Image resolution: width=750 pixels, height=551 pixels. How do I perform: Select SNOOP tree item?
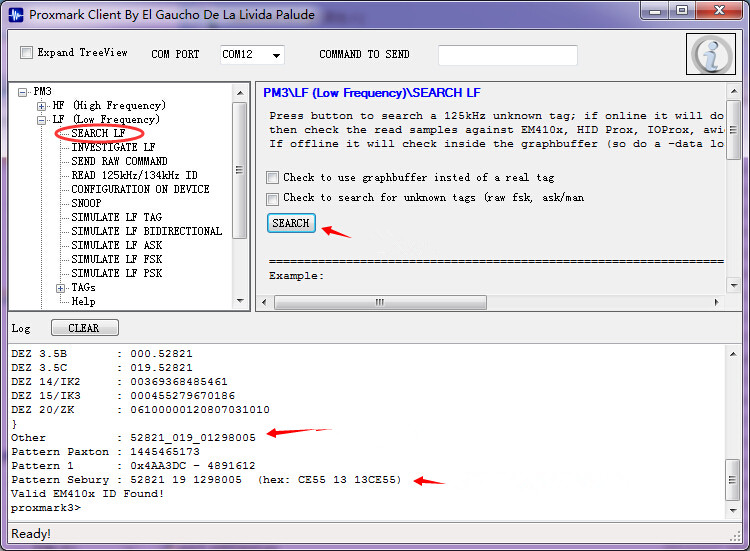(86, 203)
